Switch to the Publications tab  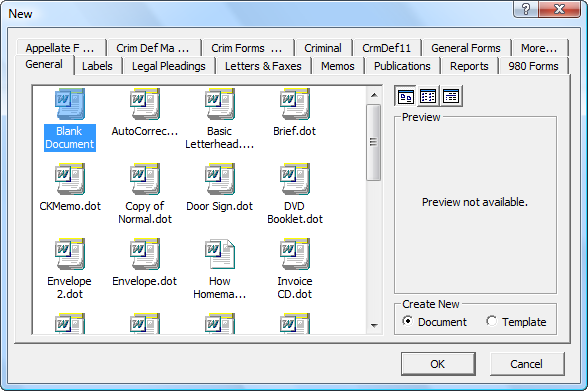coord(402,66)
